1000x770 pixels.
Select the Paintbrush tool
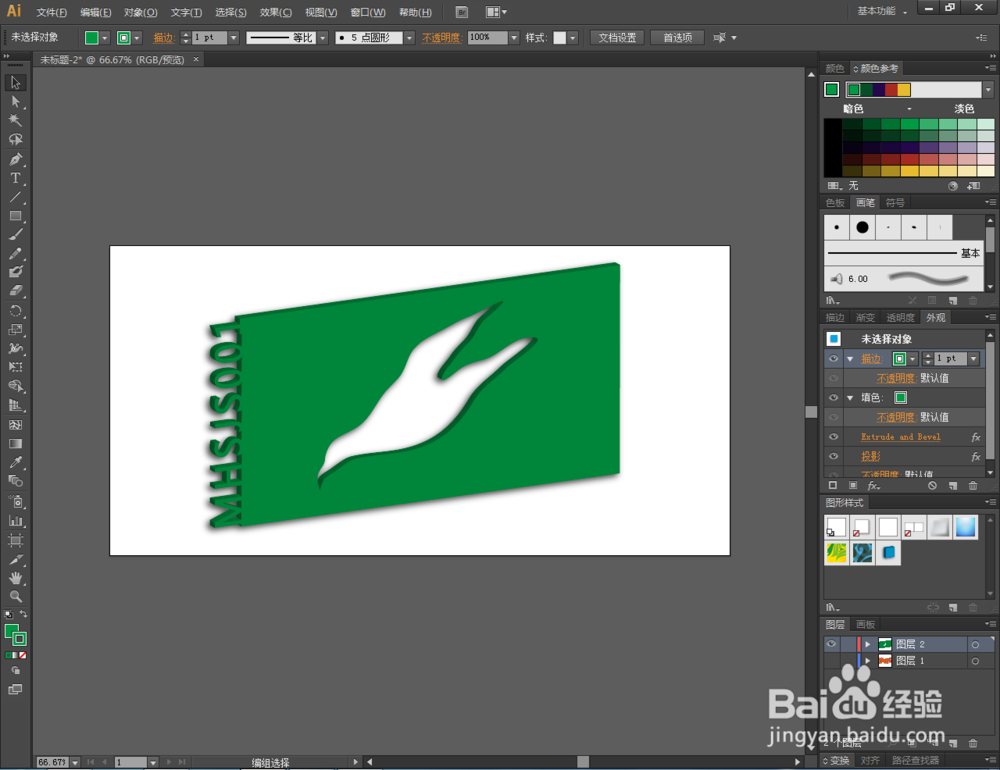pyautogui.click(x=15, y=235)
